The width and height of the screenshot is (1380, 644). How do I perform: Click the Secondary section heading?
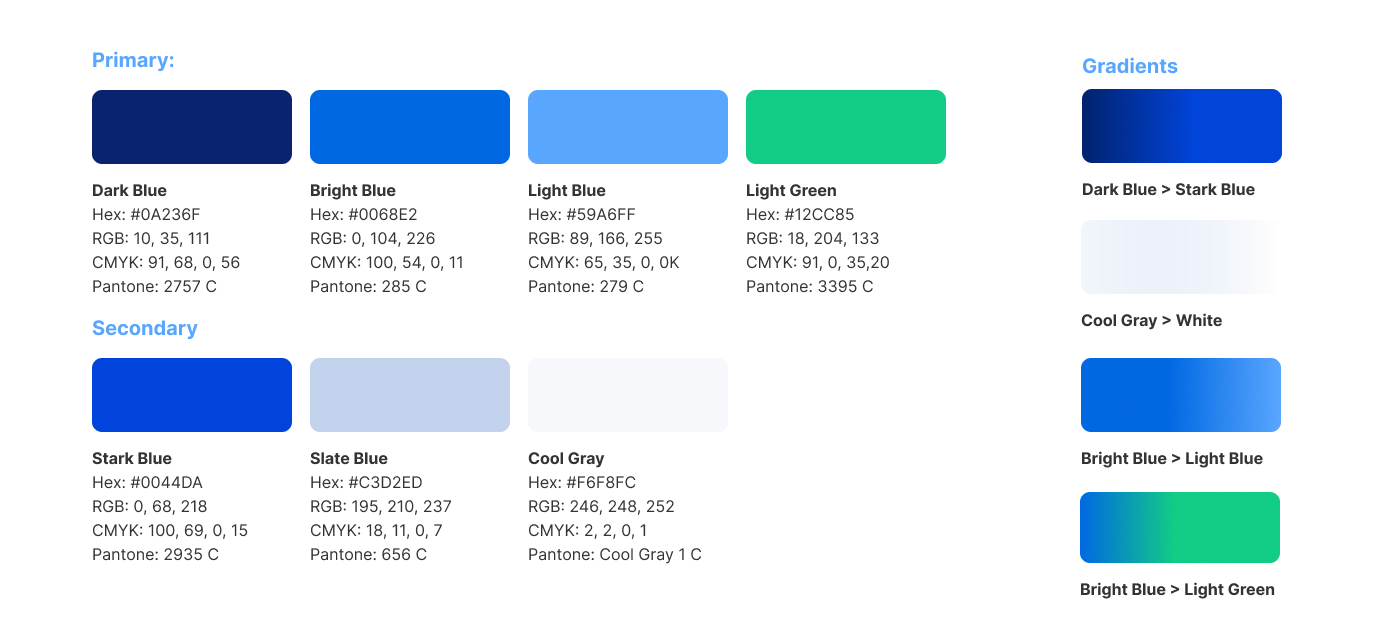coord(145,328)
